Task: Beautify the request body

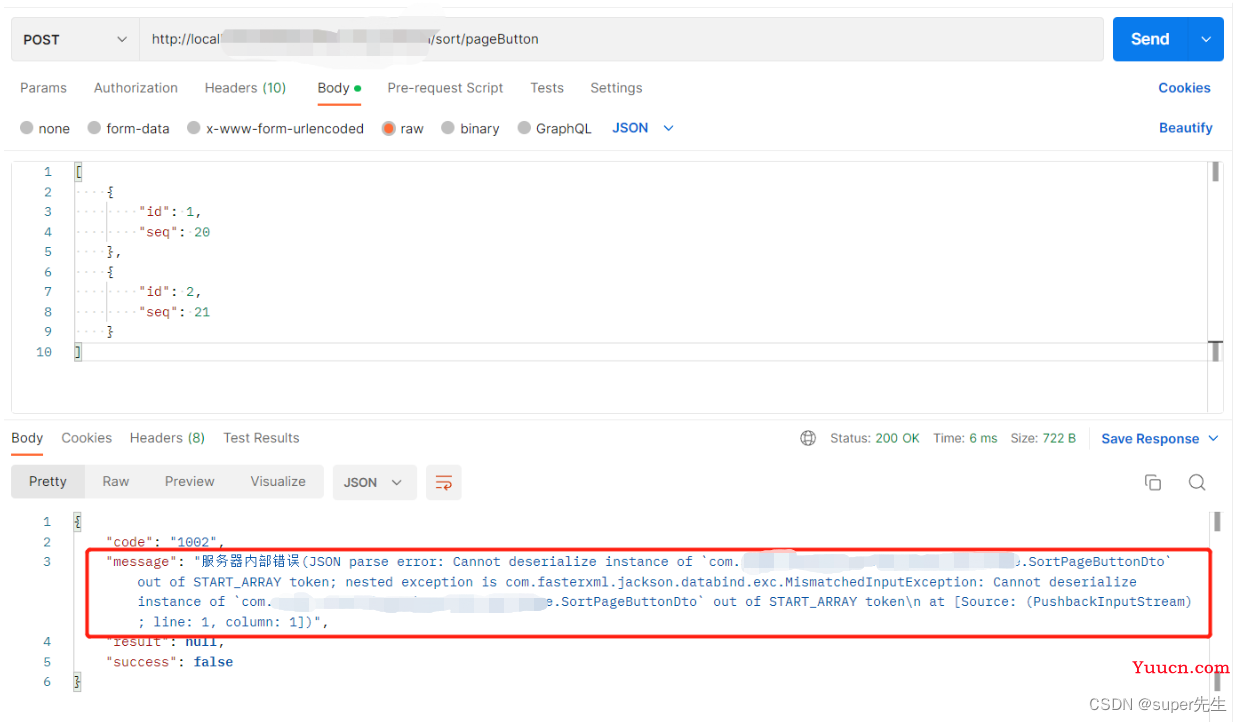Action: [x=1186, y=128]
